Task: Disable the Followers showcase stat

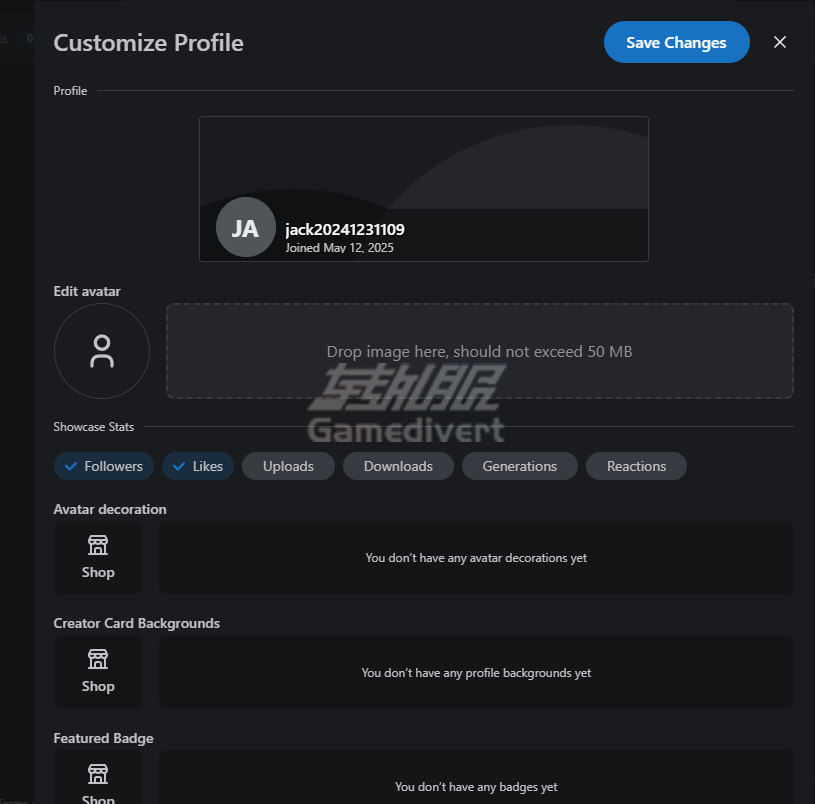Action: click(x=104, y=466)
